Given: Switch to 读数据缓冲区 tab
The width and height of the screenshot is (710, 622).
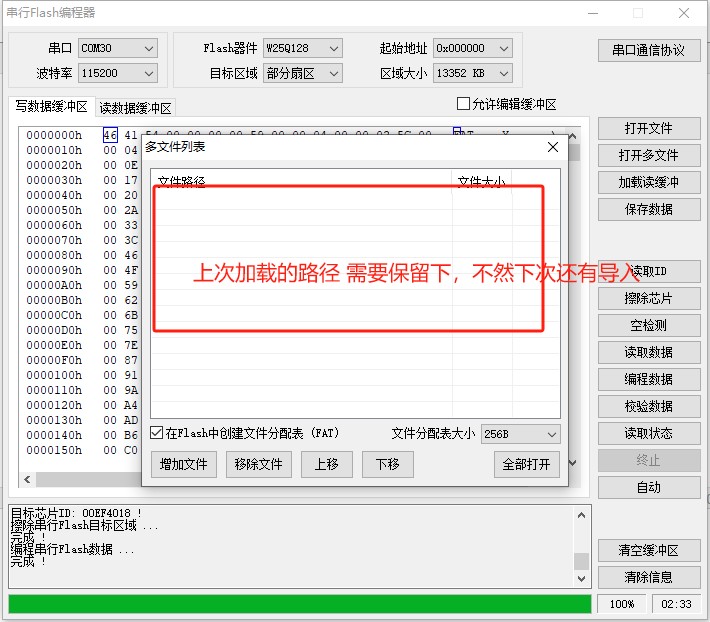Looking at the screenshot, I should pos(135,108).
